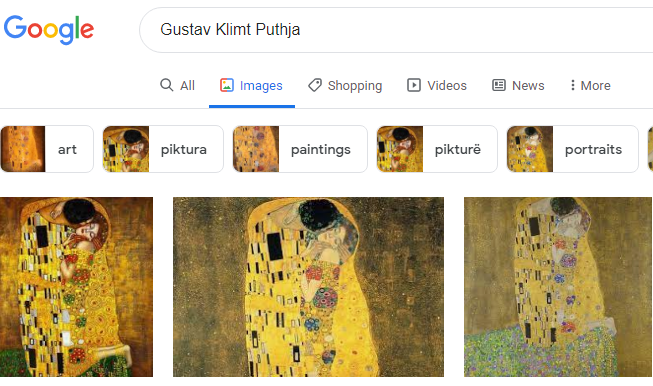
Task: Open the Videos tab
Action: [x=437, y=85]
